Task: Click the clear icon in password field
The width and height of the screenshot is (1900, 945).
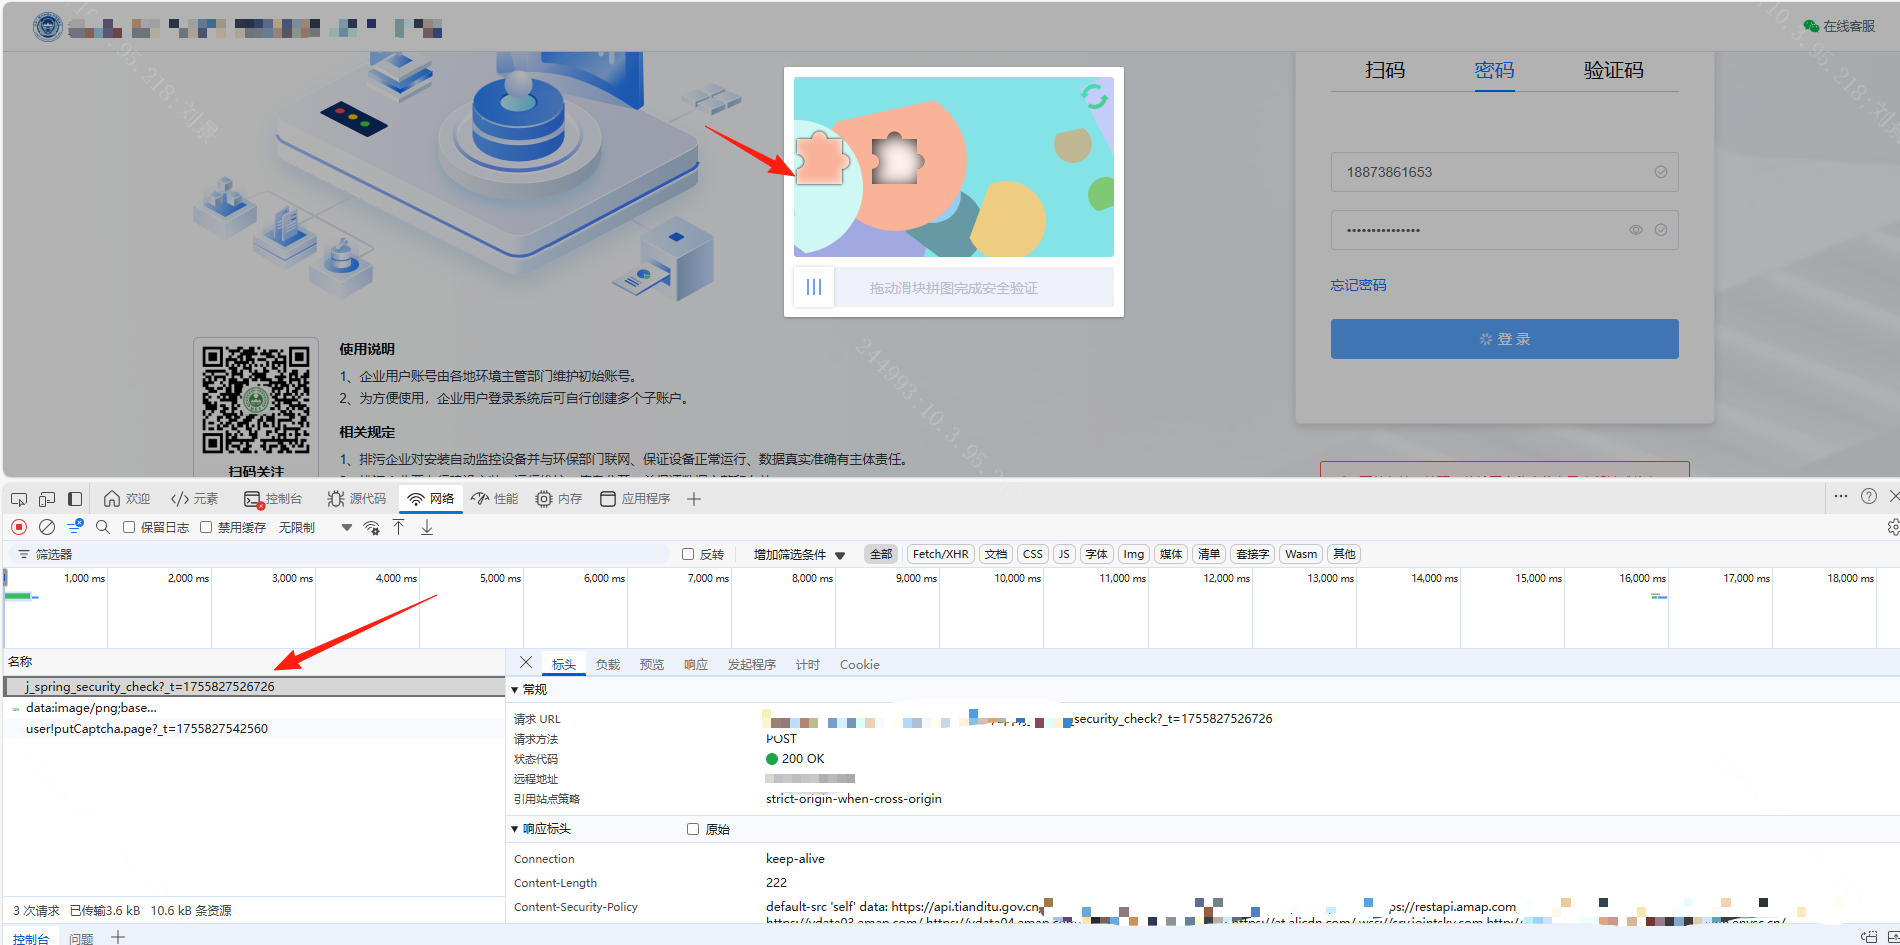Action: [x=1661, y=230]
